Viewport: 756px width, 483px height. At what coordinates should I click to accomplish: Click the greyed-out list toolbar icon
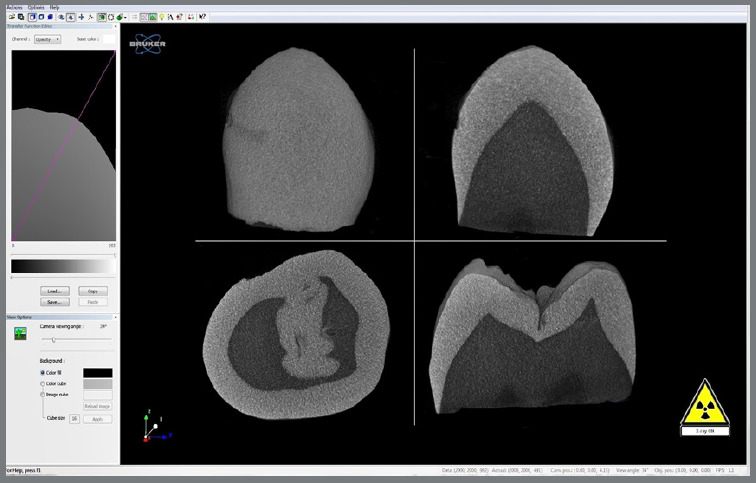click(x=135, y=17)
